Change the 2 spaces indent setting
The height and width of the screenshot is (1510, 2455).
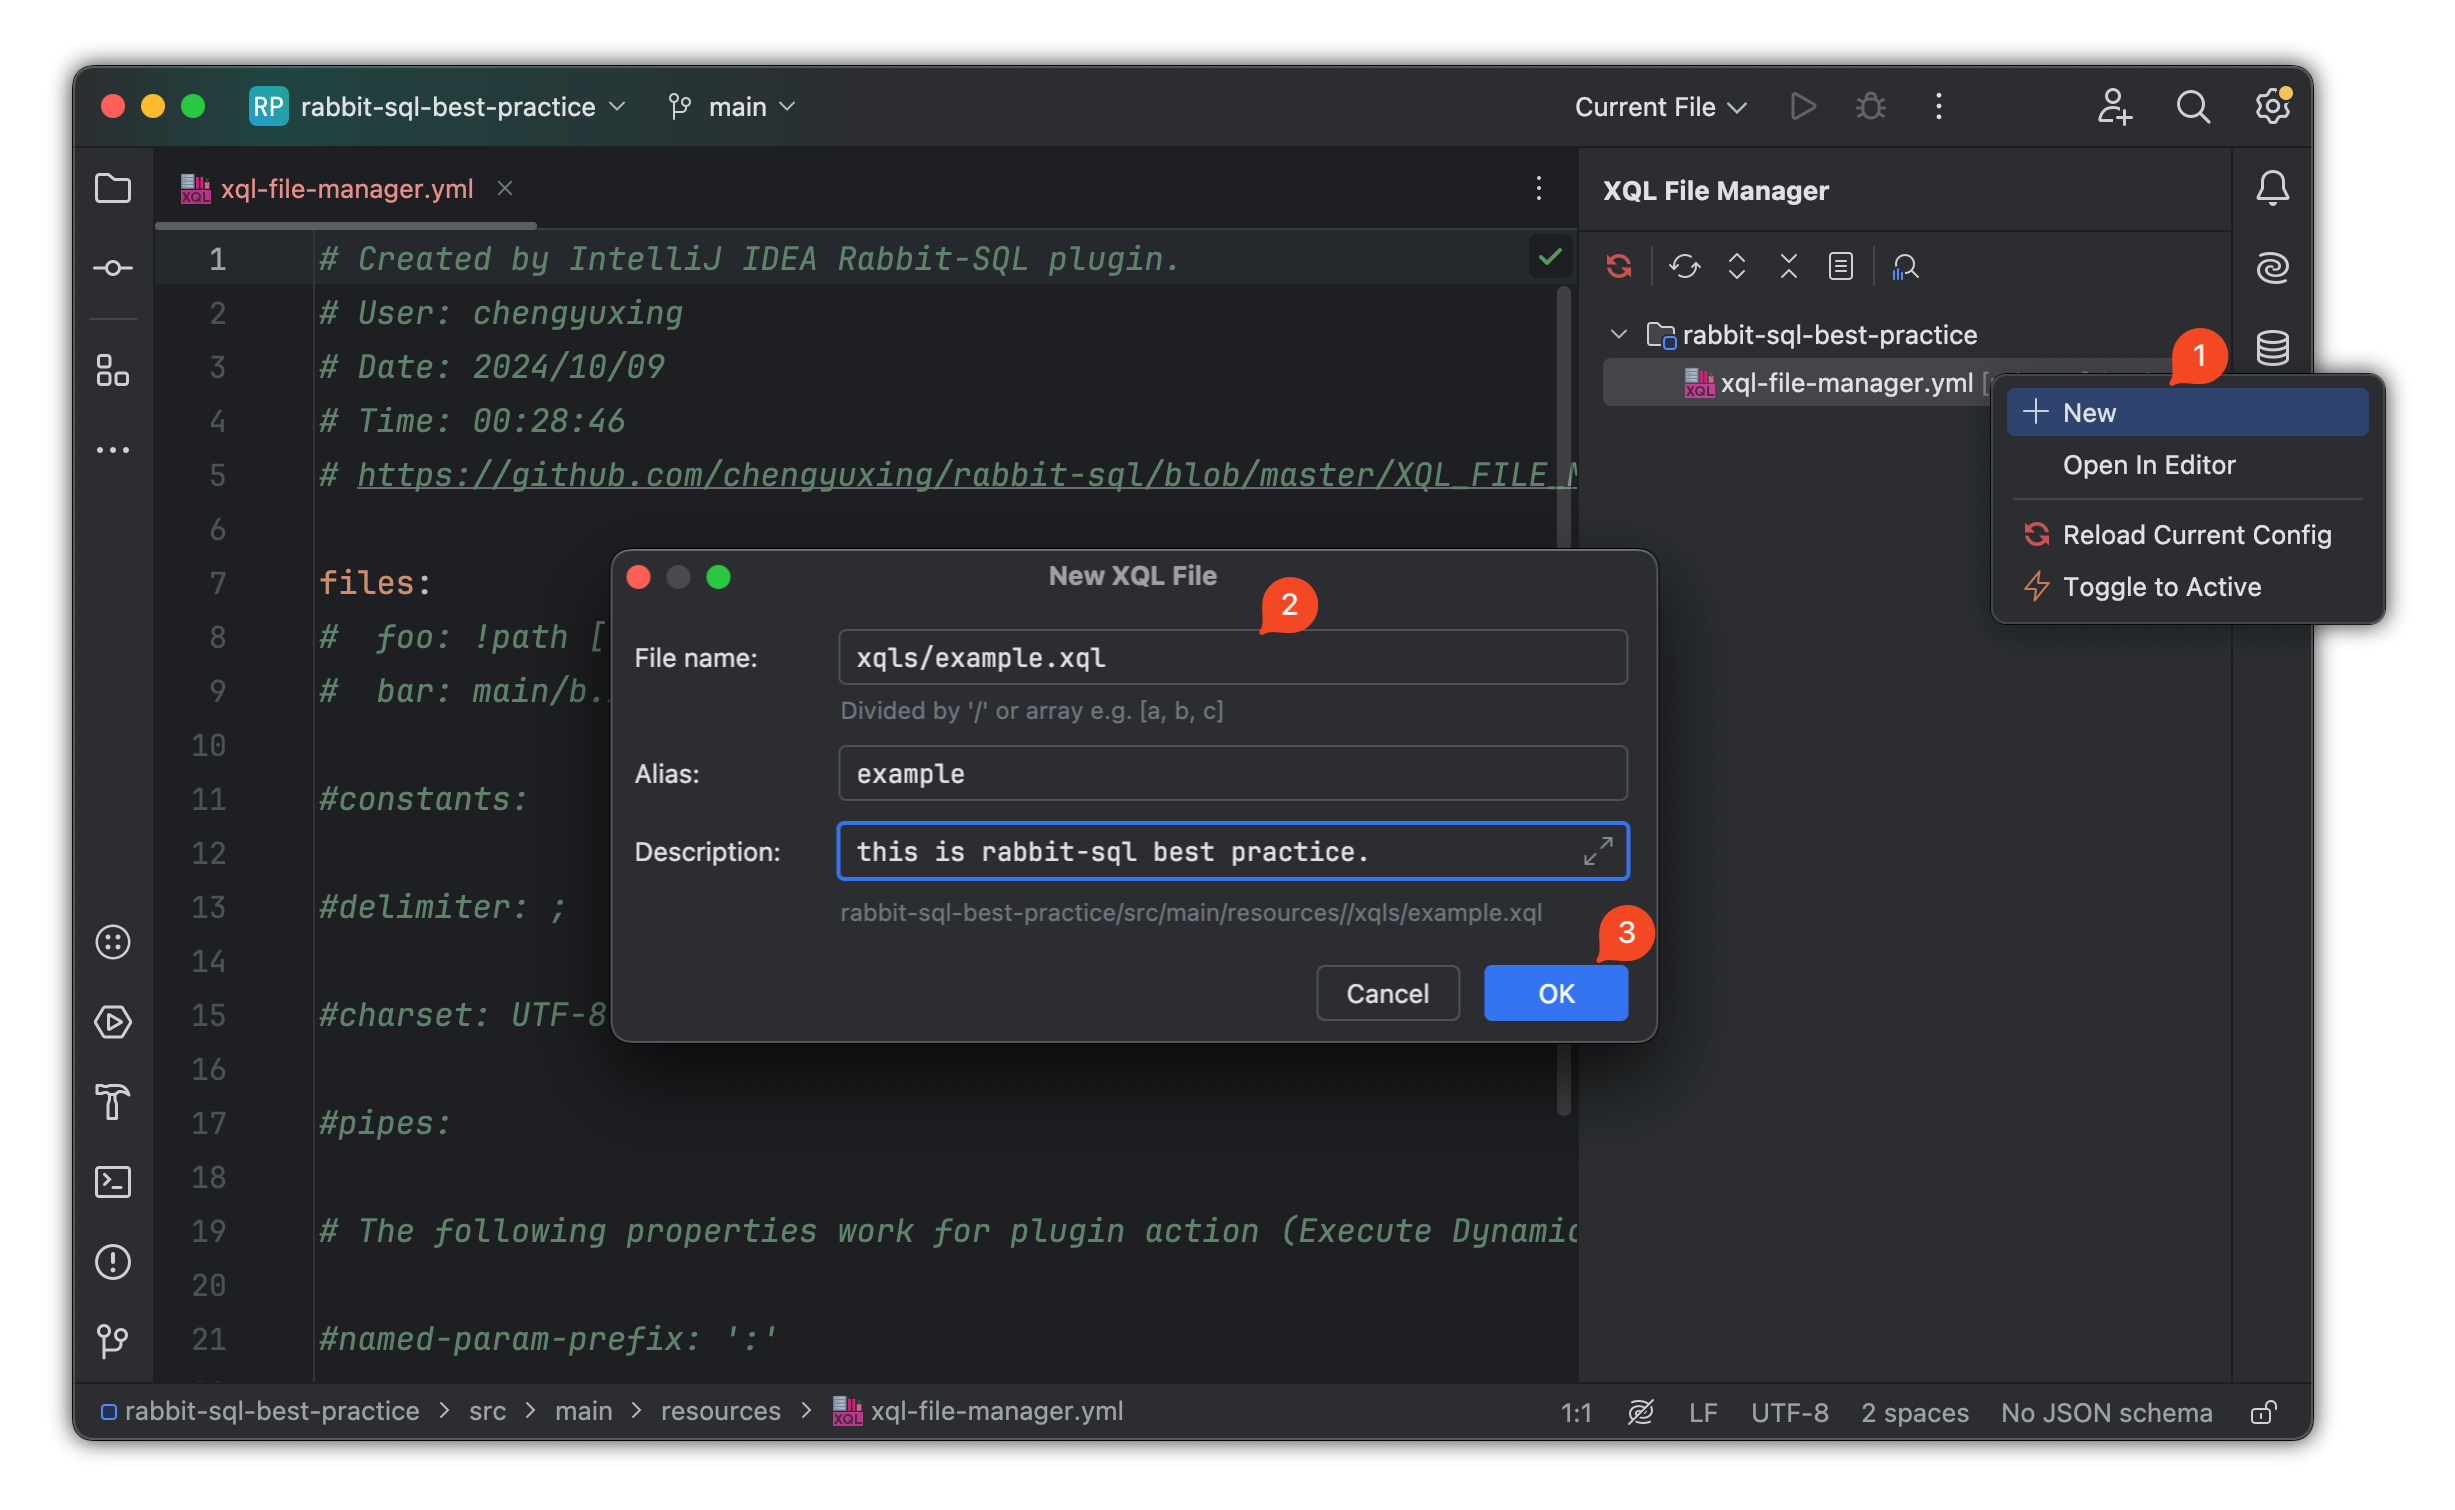click(x=1914, y=1412)
